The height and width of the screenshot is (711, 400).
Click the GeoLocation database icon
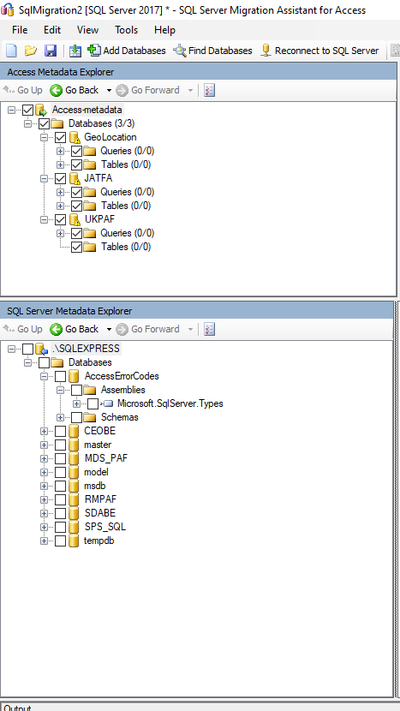[74, 137]
